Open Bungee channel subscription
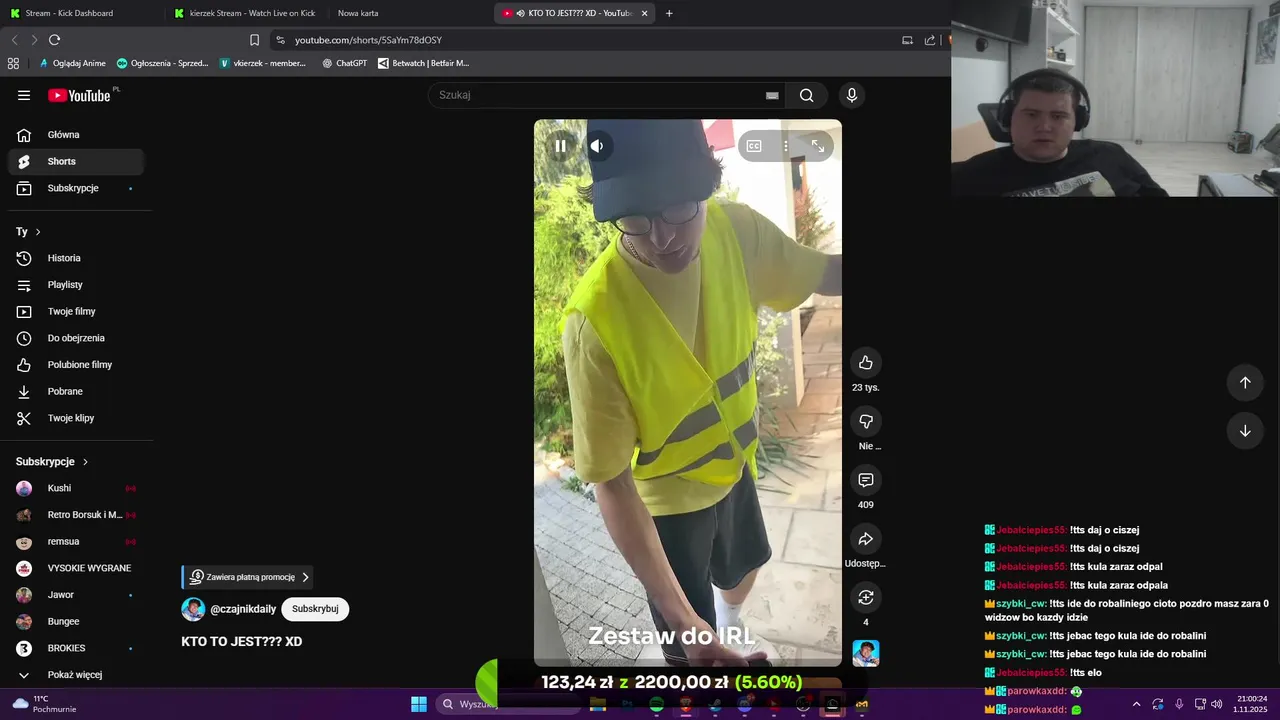Image resolution: width=1280 pixels, height=720 pixels. click(75, 621)
